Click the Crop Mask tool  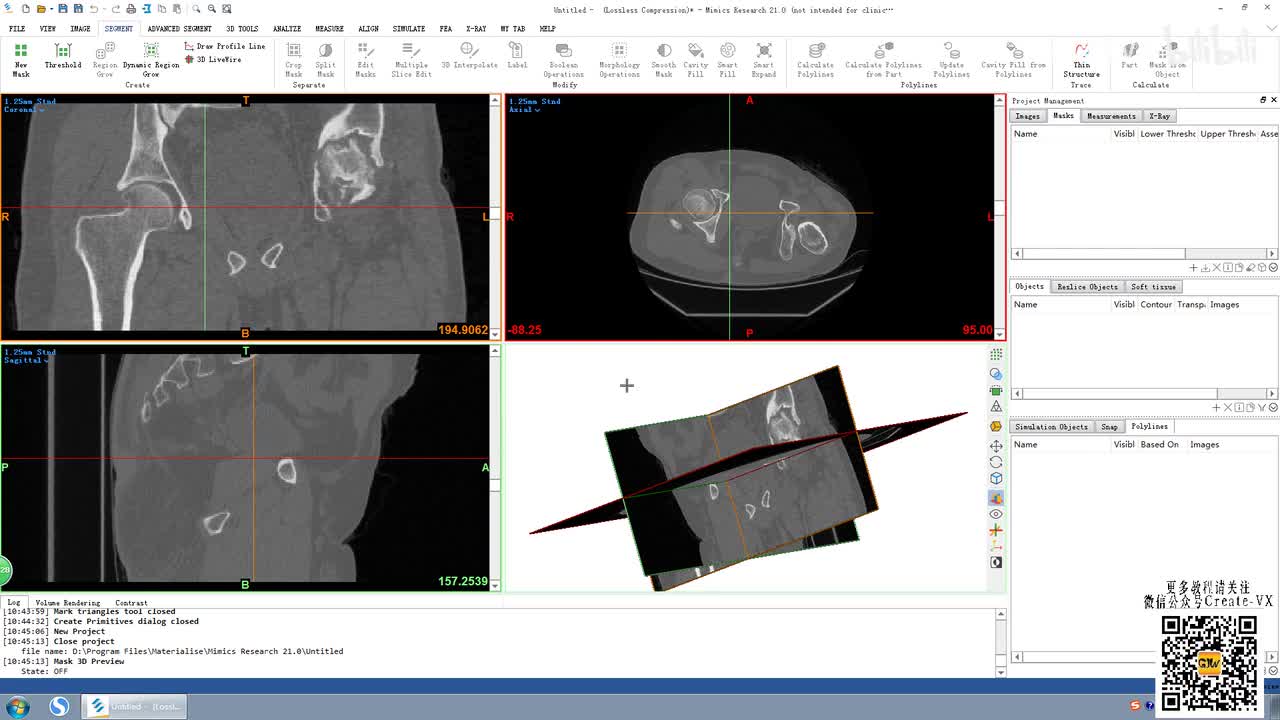point(293,59)
